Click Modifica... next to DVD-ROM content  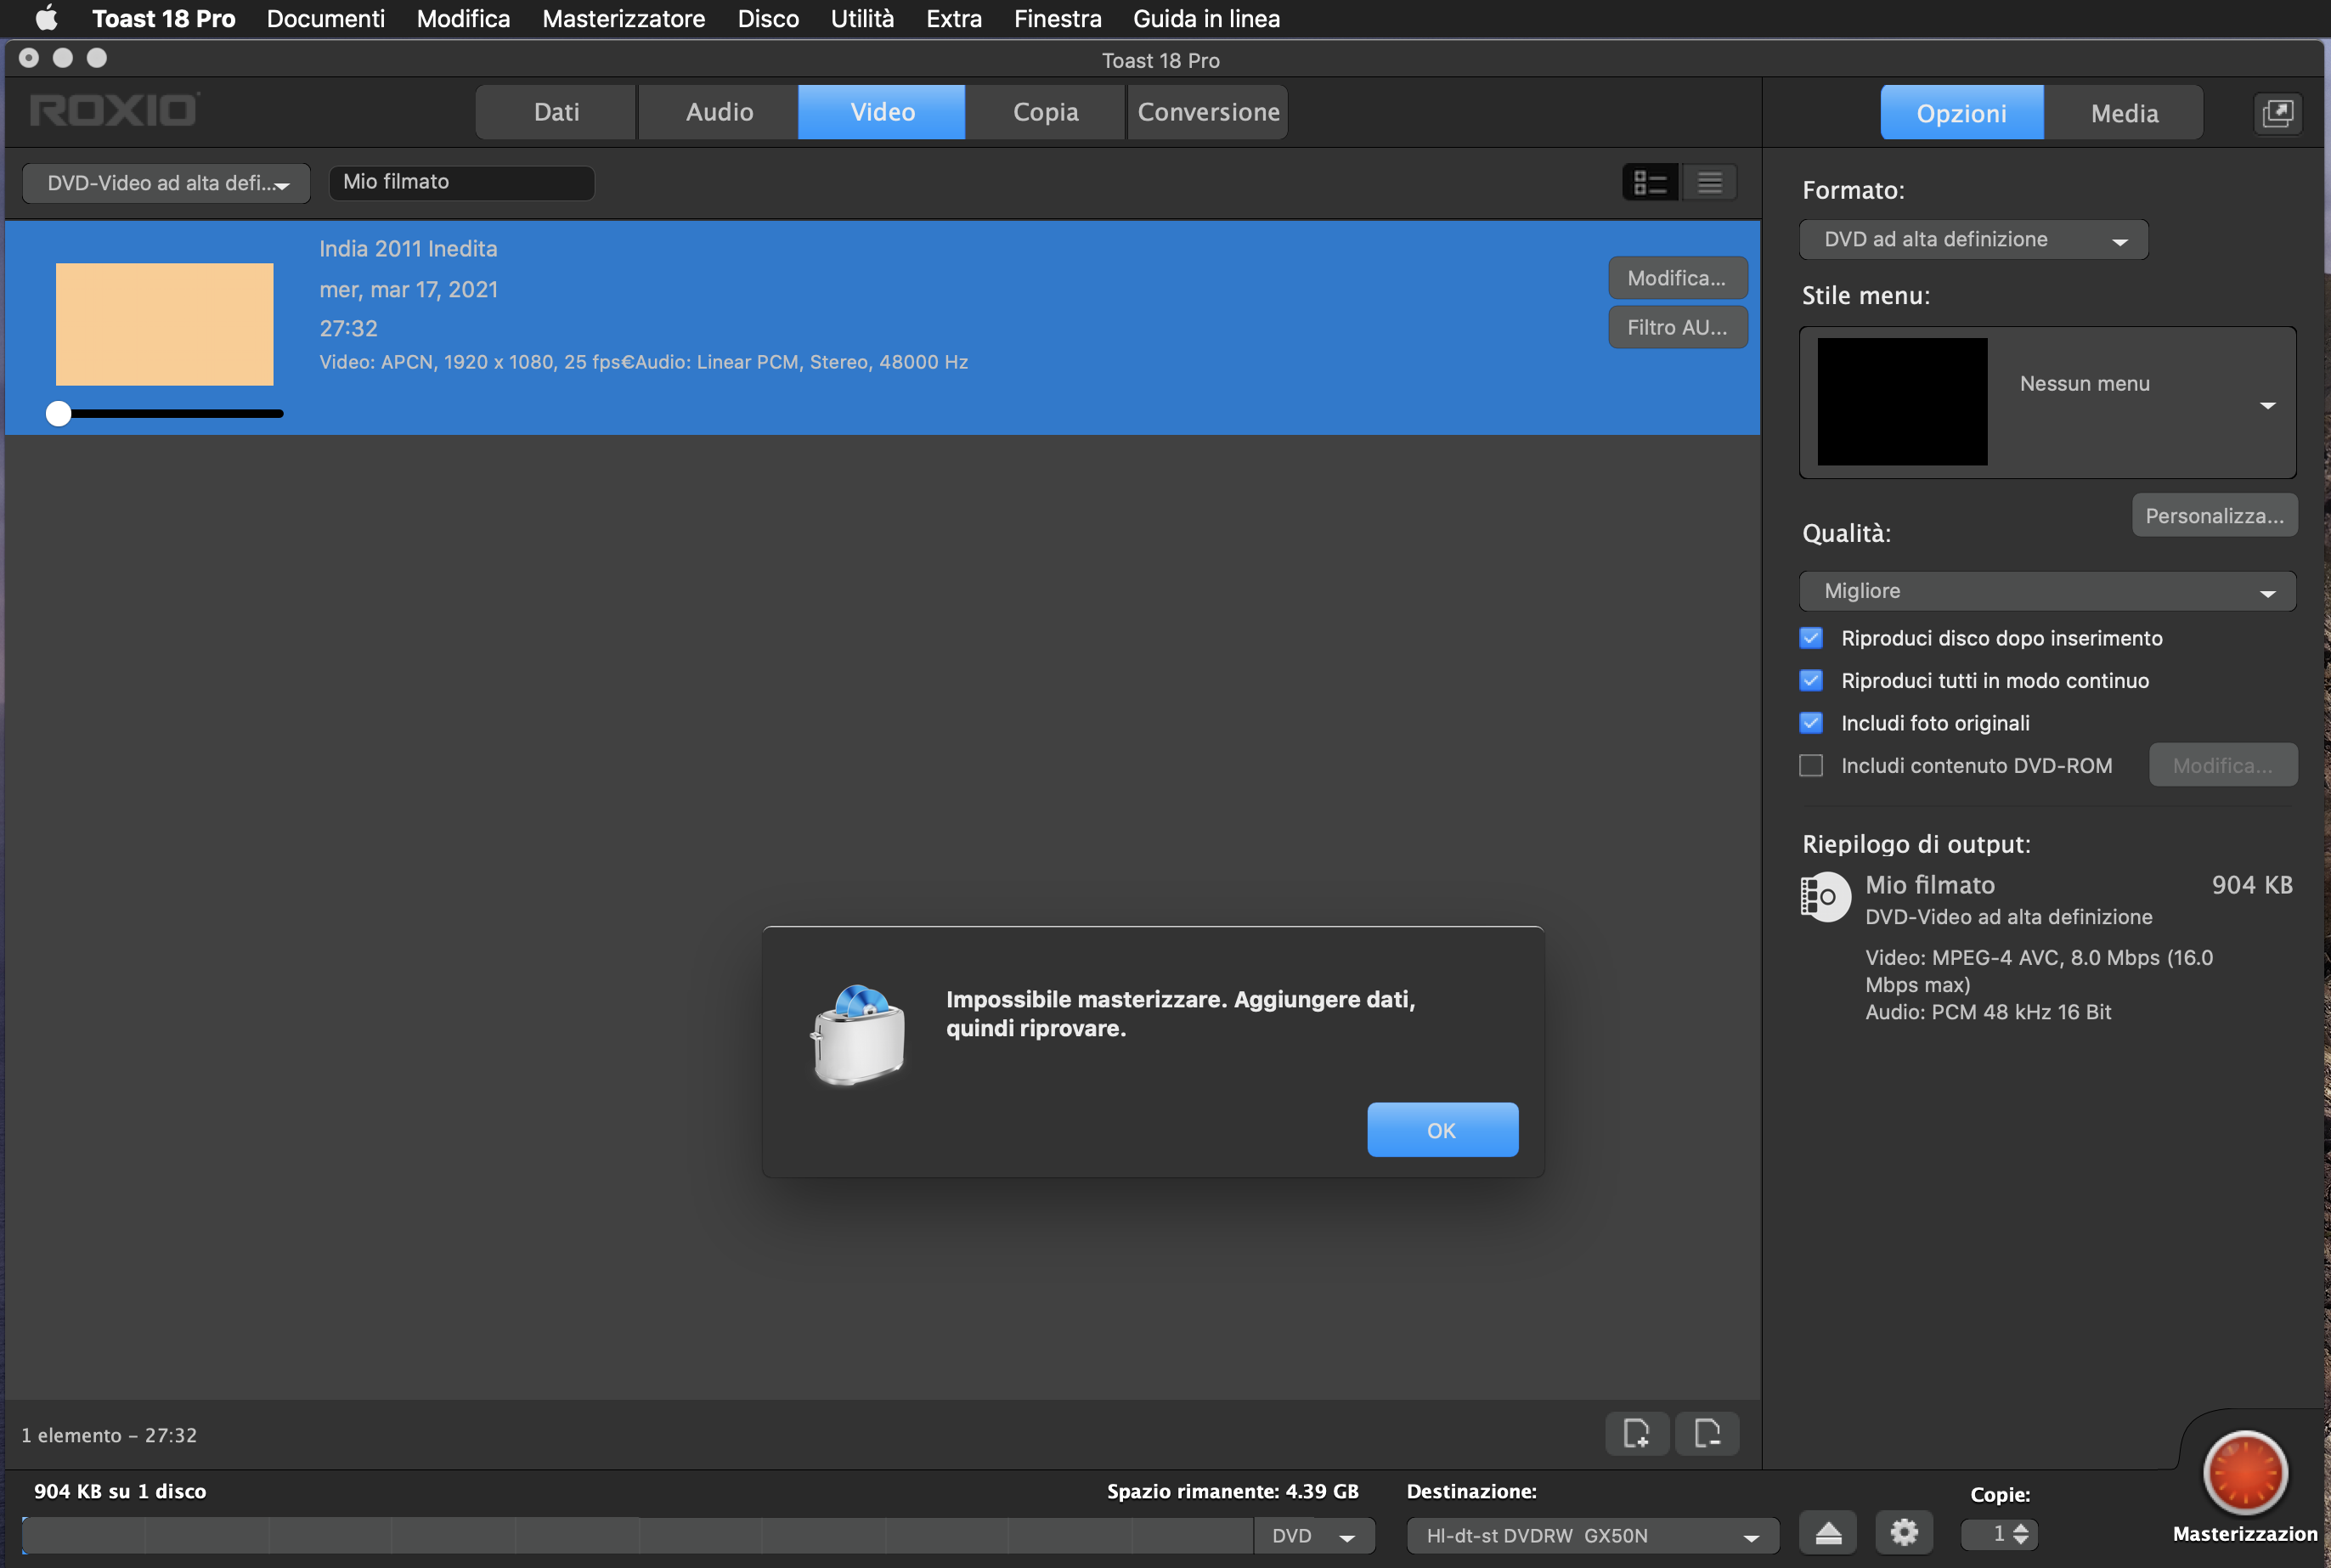tap(2222, 765)
